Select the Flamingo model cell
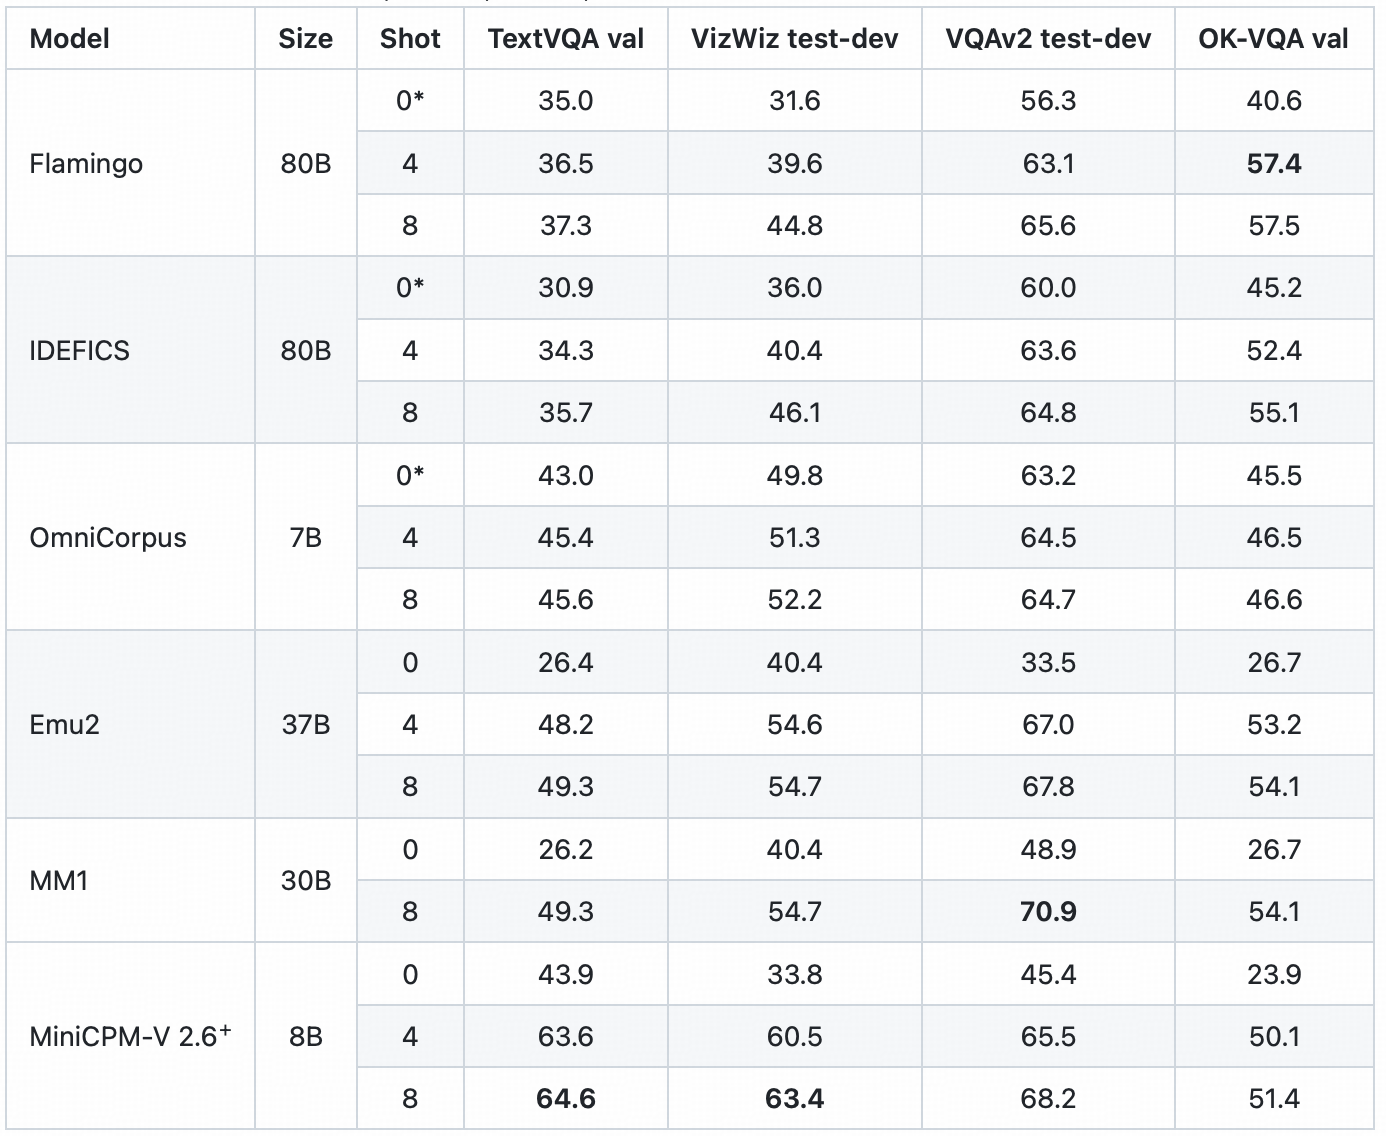Viewport: 1386px width, 1136px height. click(86, 163)
